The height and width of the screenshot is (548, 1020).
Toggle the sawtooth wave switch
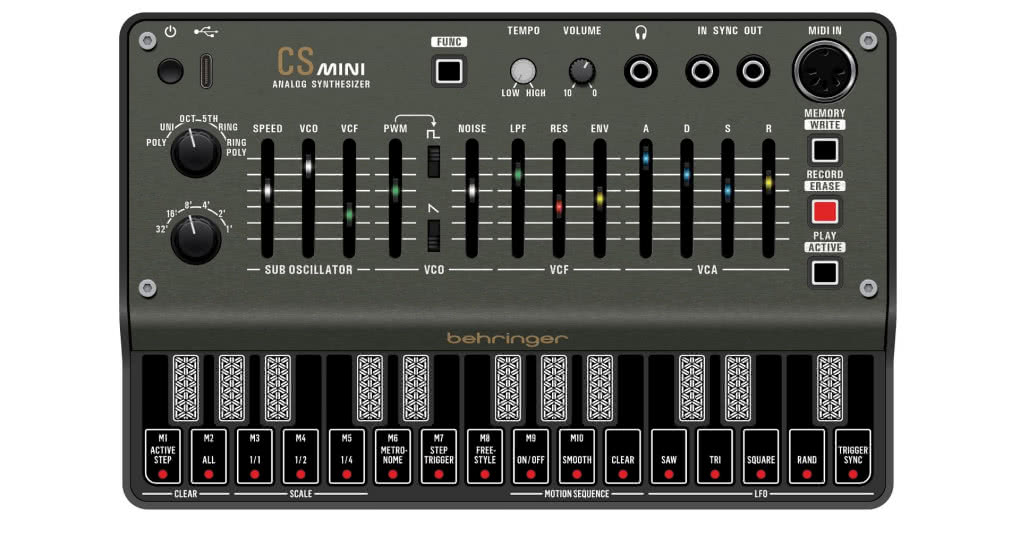(433, 236)
